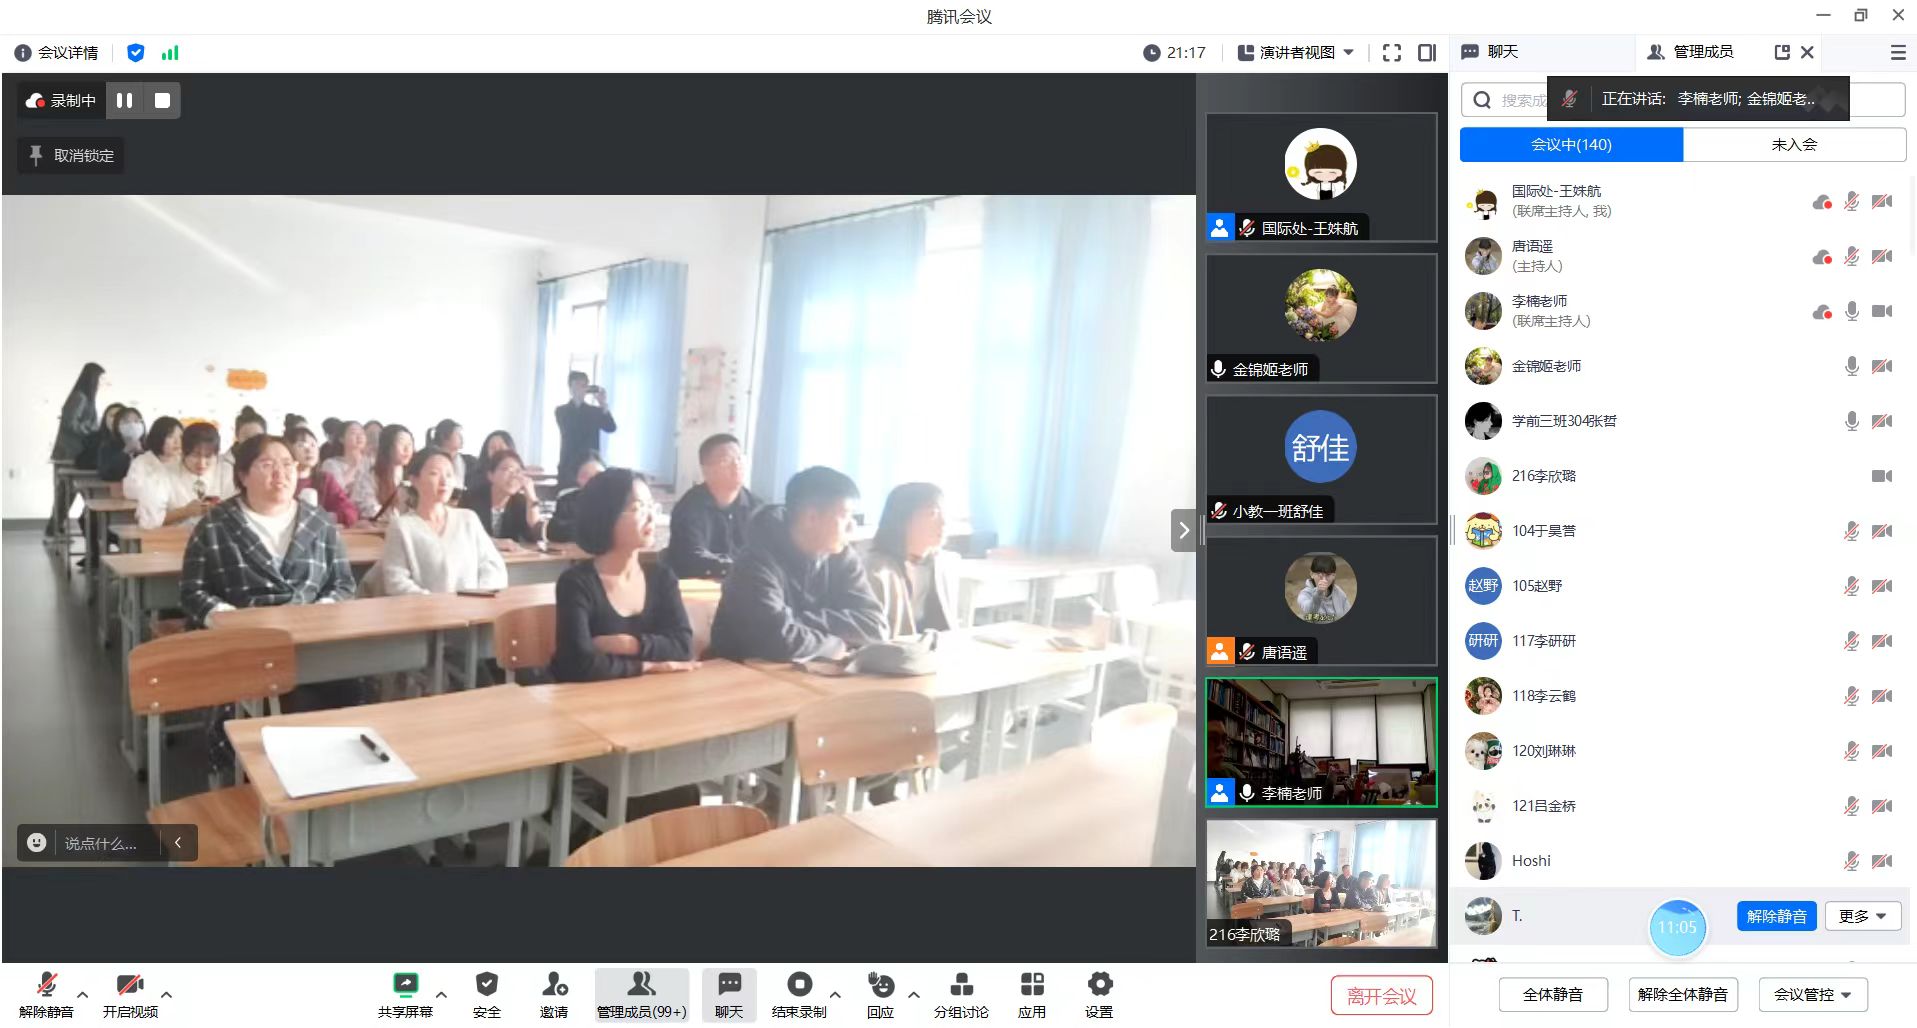This screenshot has width=1917, height=1028.
Task: Select the 会议中(140) tab
Action: click(1571, 145)
